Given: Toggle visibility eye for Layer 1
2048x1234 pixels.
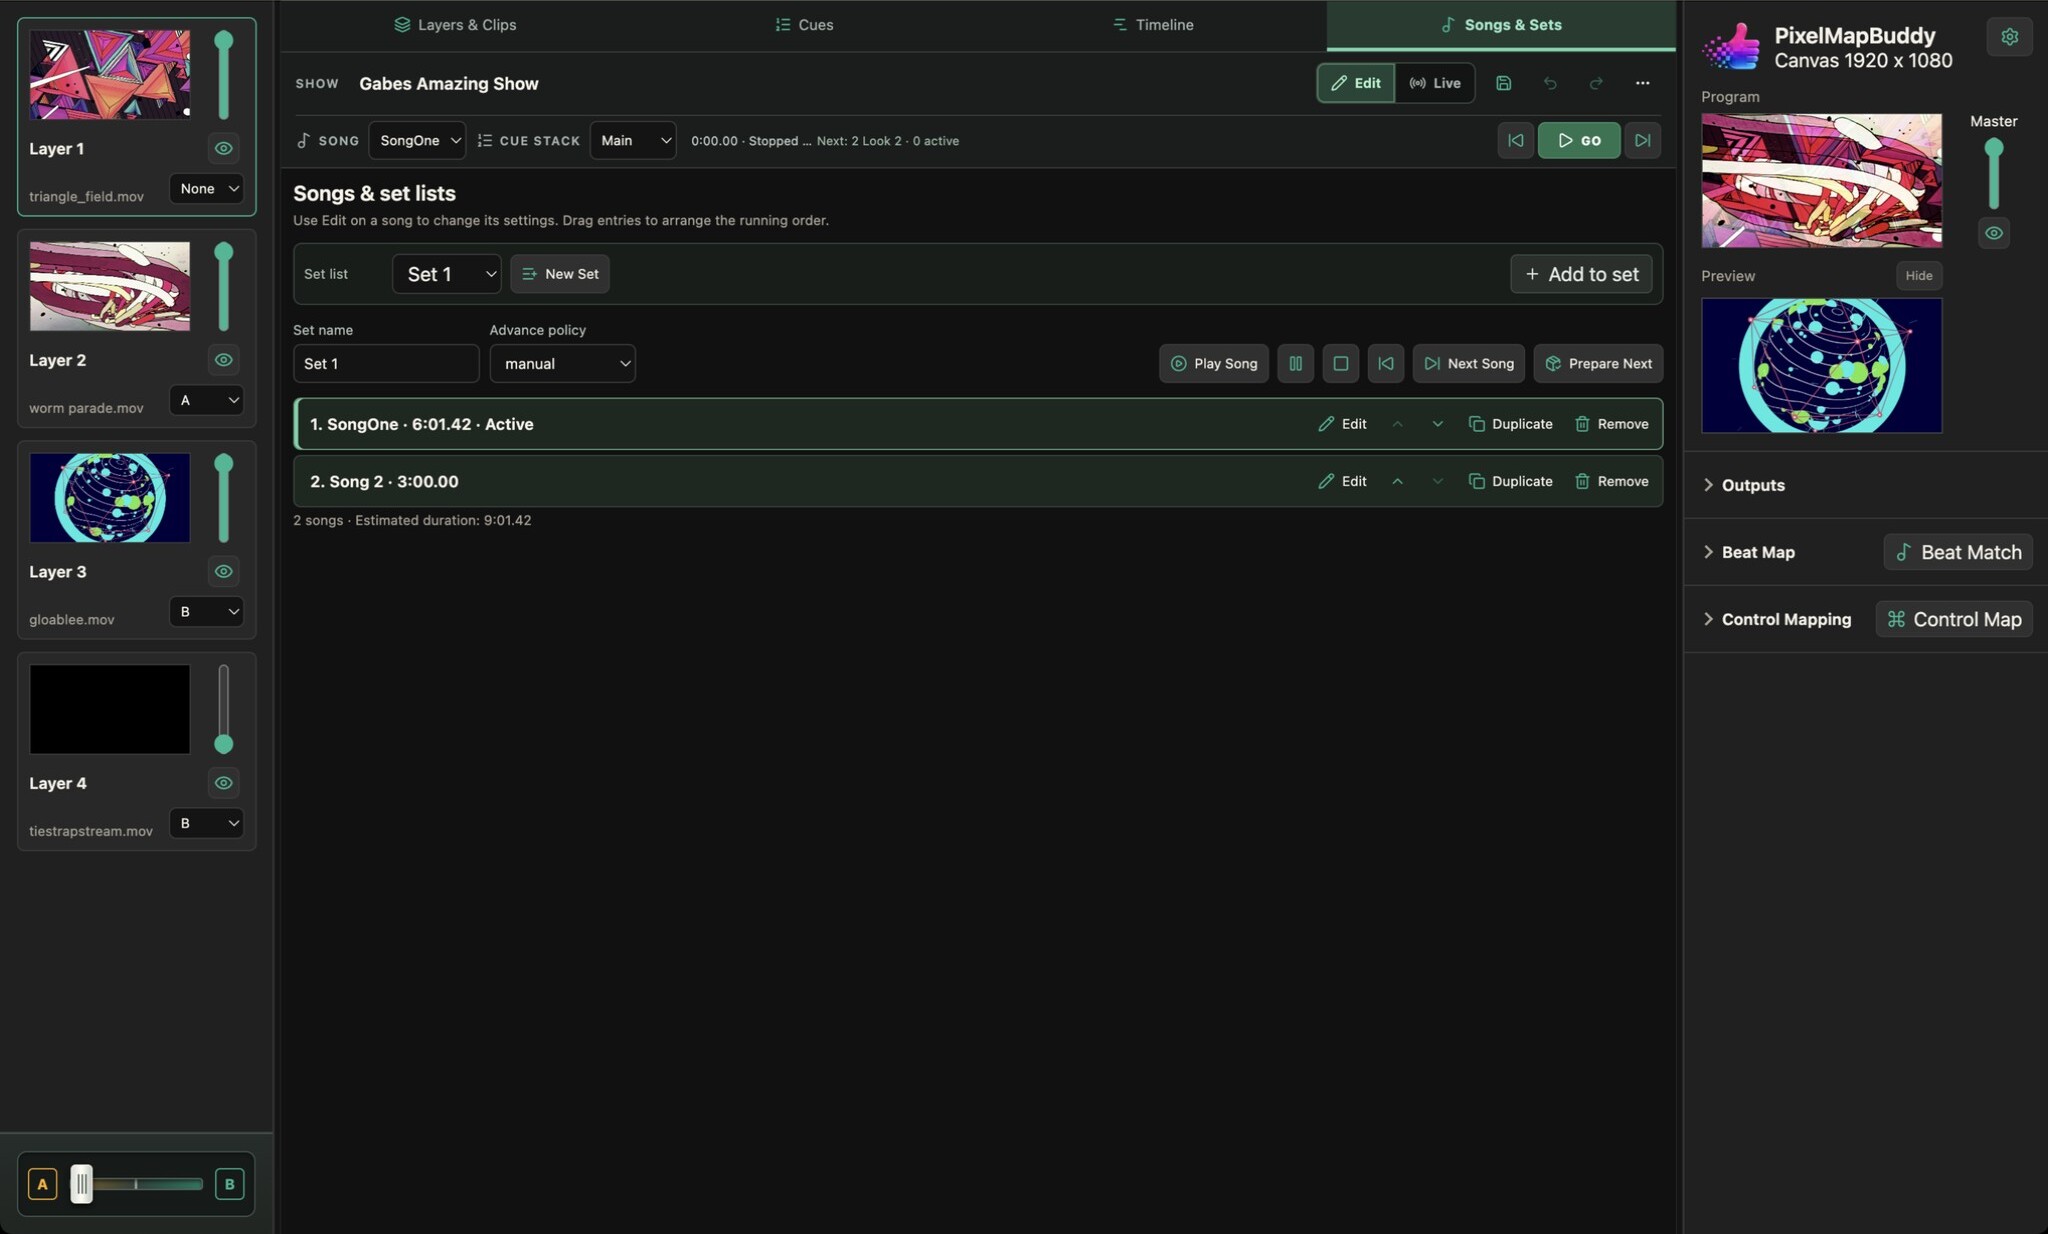Looking at the screenshot, I should coord(224,148).
